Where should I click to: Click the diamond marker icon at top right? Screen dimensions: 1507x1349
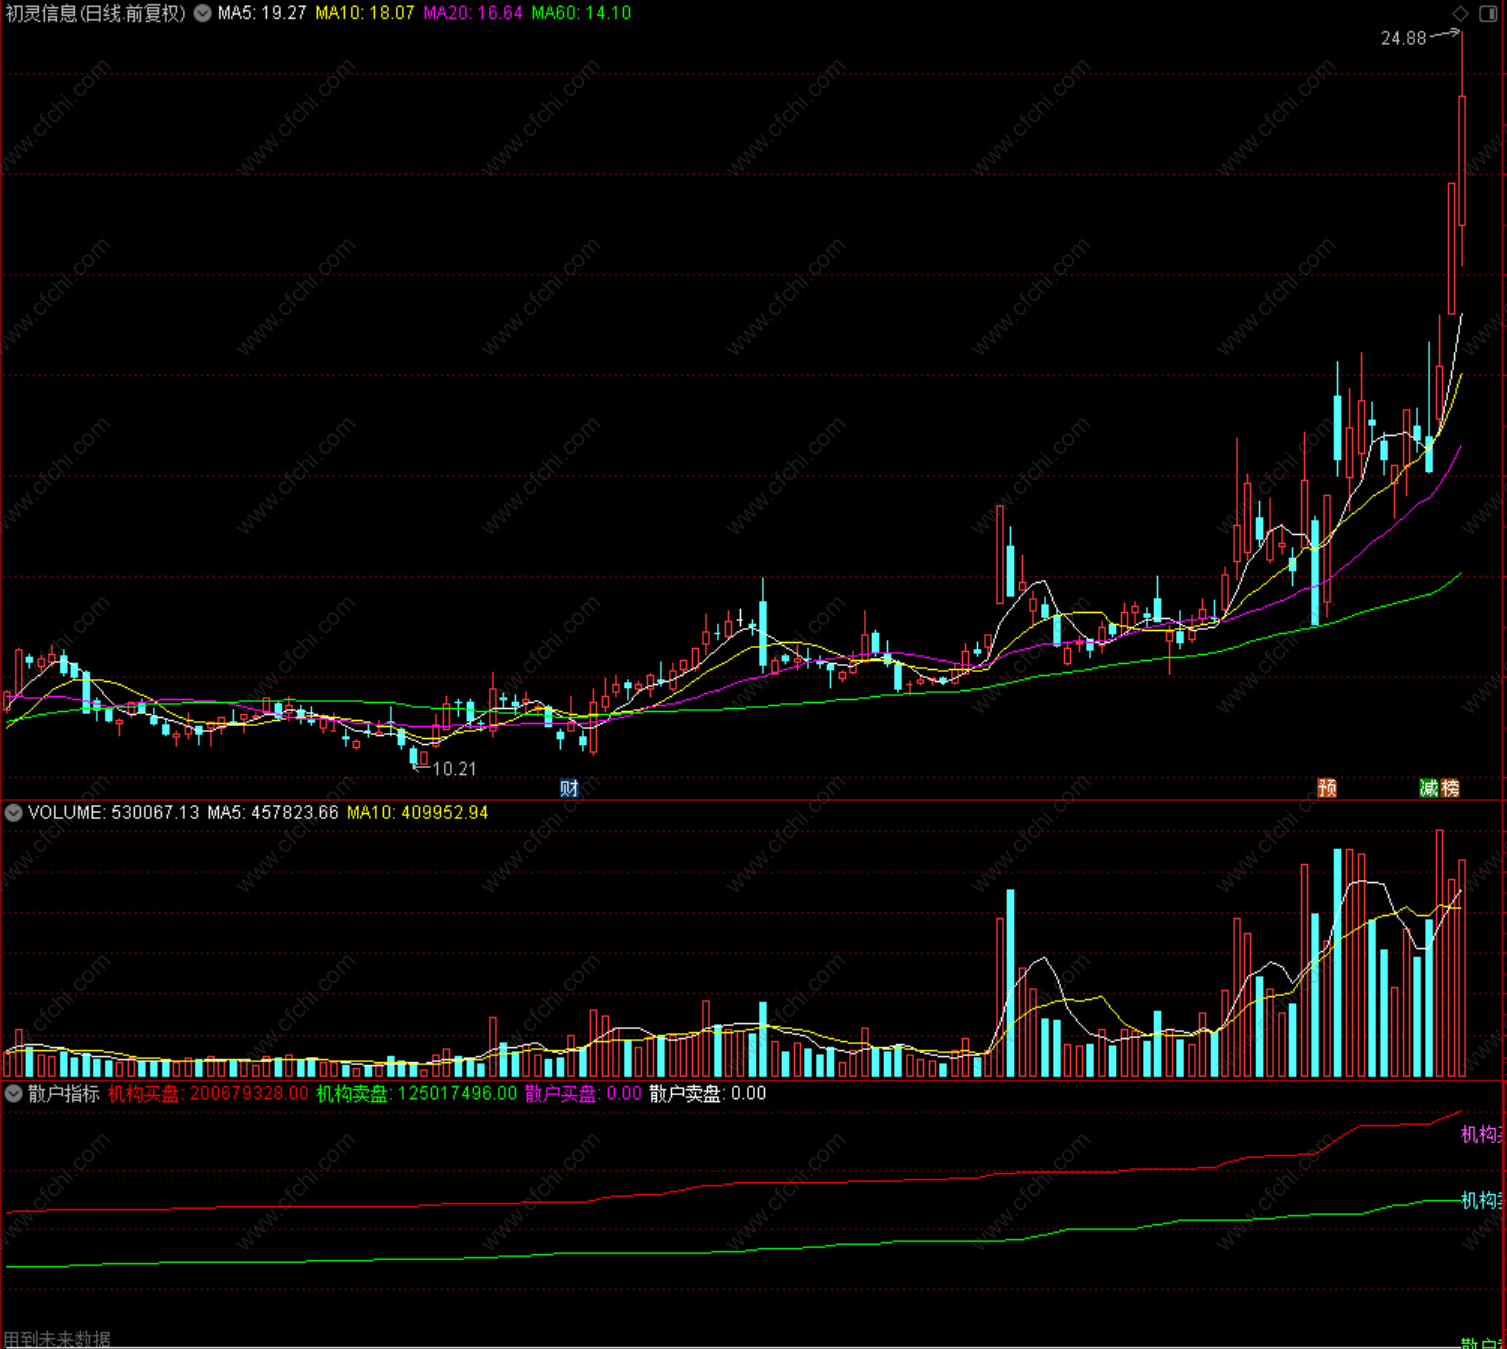tap(1461, 13)
